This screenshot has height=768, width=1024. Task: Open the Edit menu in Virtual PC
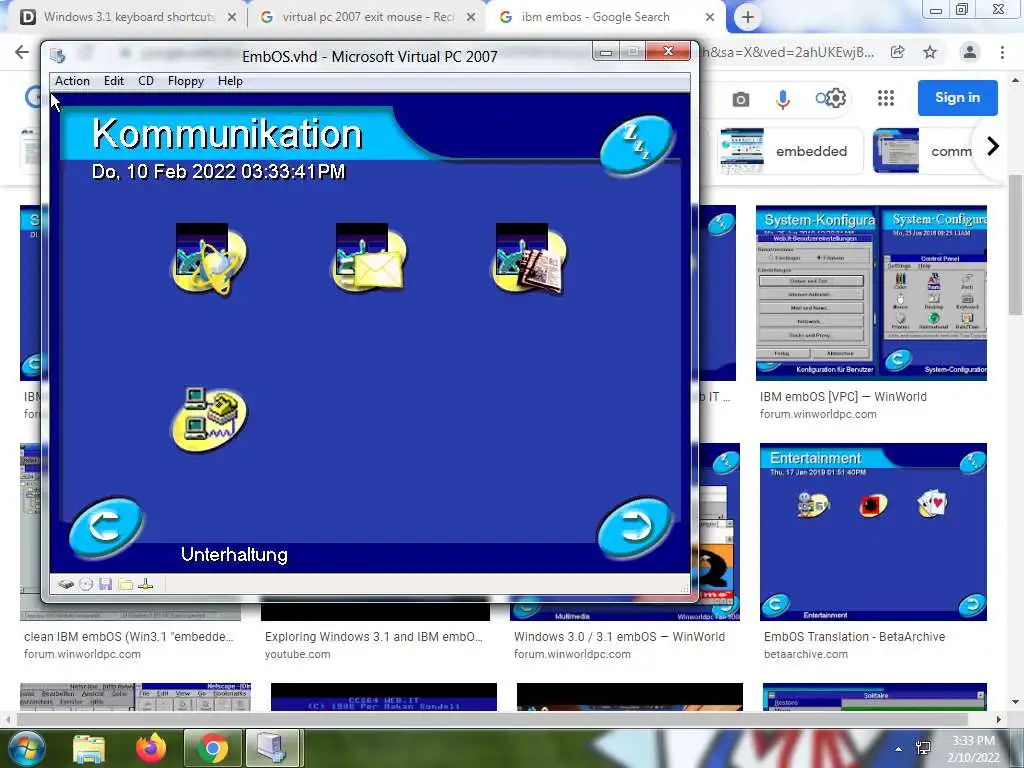114,81
